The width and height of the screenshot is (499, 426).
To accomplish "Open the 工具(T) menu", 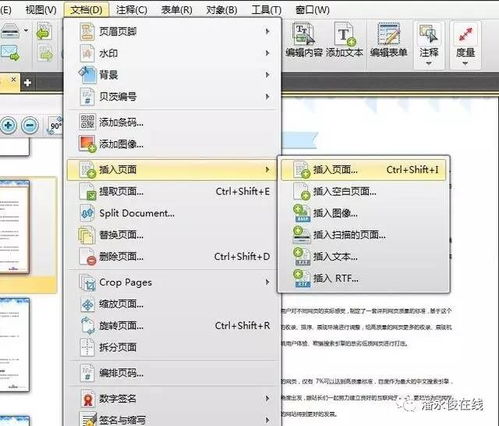I will pyautogui.click(x=266, y=10).
